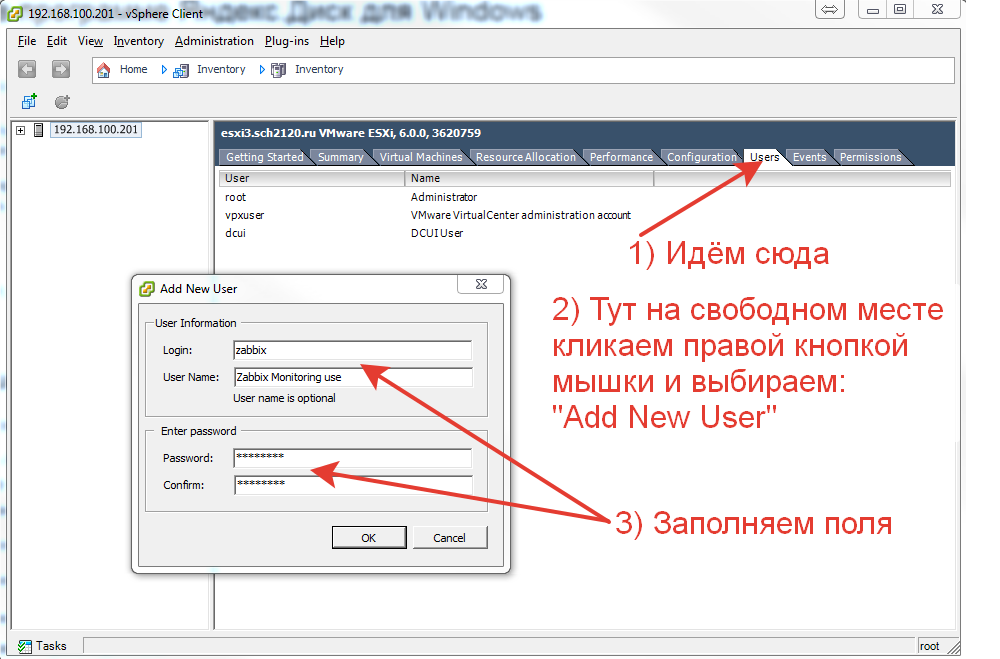Switch to the Permissions tab

click(x=870, y=157)
